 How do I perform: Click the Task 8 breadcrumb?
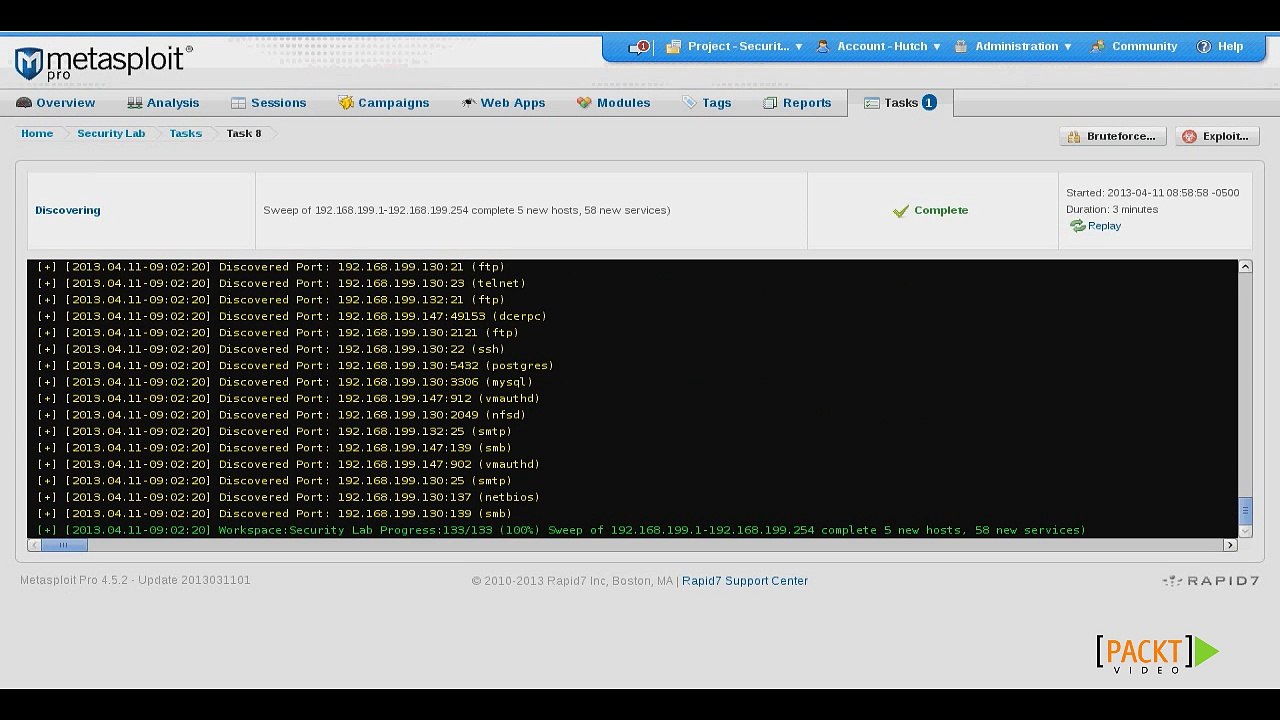[x=244, y=134]
